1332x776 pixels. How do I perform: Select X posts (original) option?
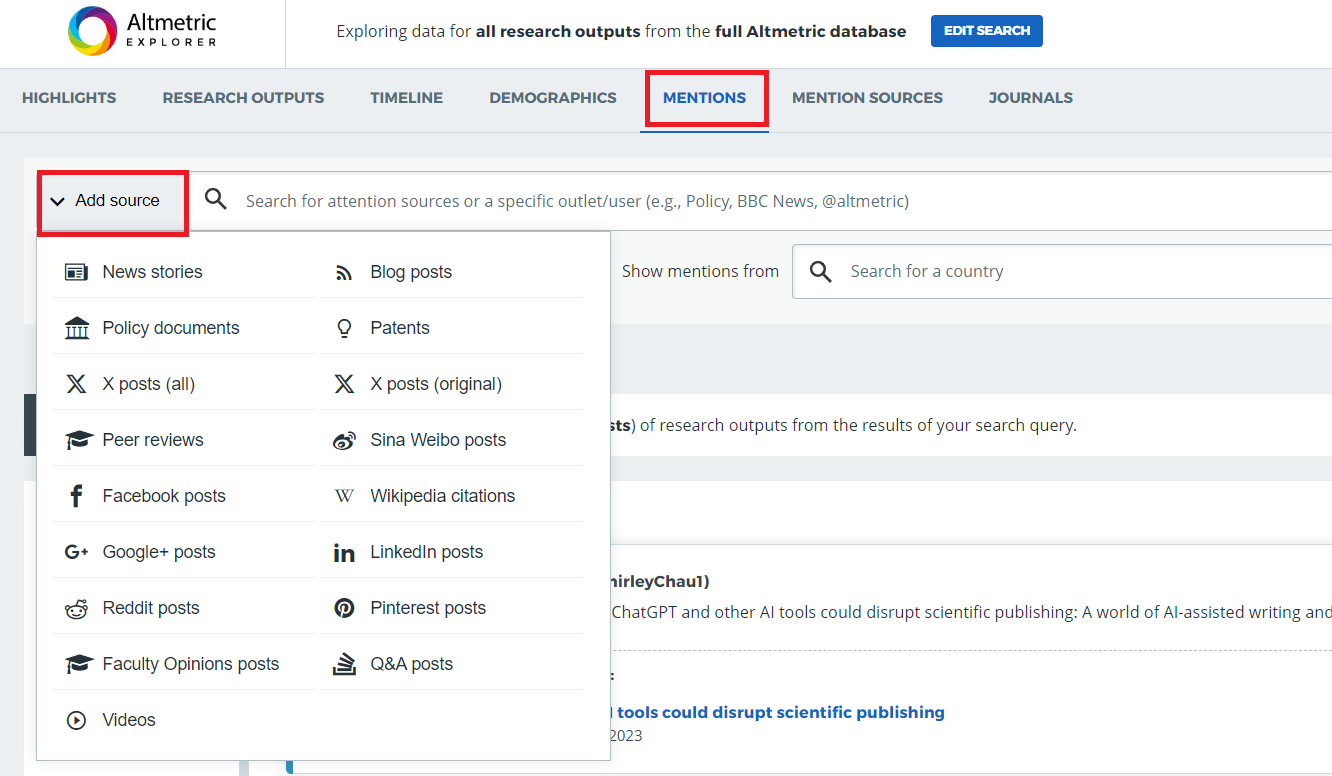(x=436, y=384)
